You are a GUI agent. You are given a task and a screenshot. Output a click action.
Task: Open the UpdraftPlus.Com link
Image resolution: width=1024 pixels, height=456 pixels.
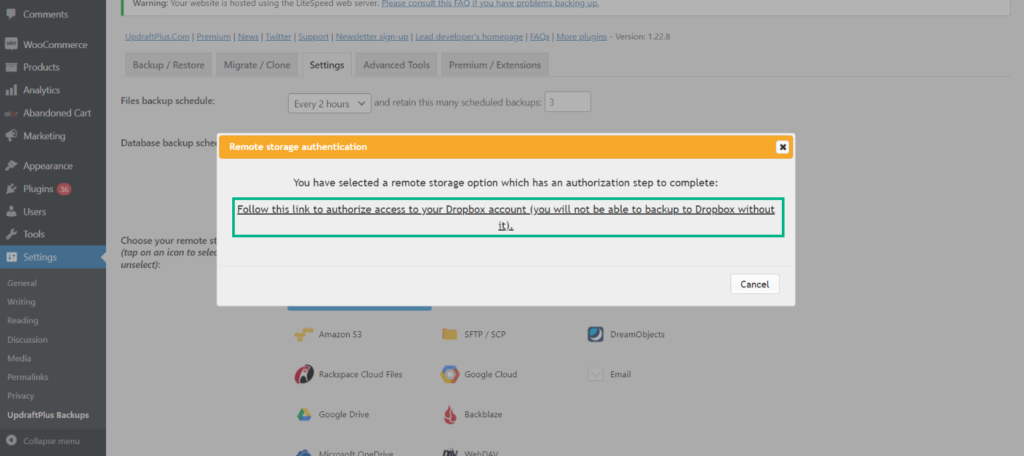tap(157, 37)
